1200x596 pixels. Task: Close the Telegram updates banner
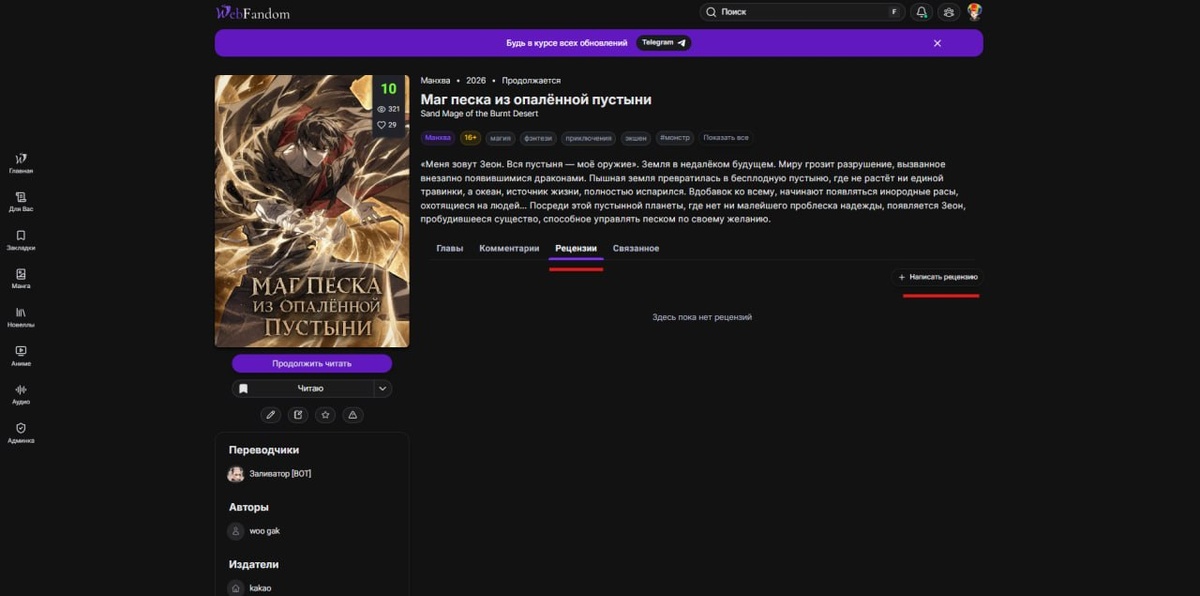click(937, 43)
